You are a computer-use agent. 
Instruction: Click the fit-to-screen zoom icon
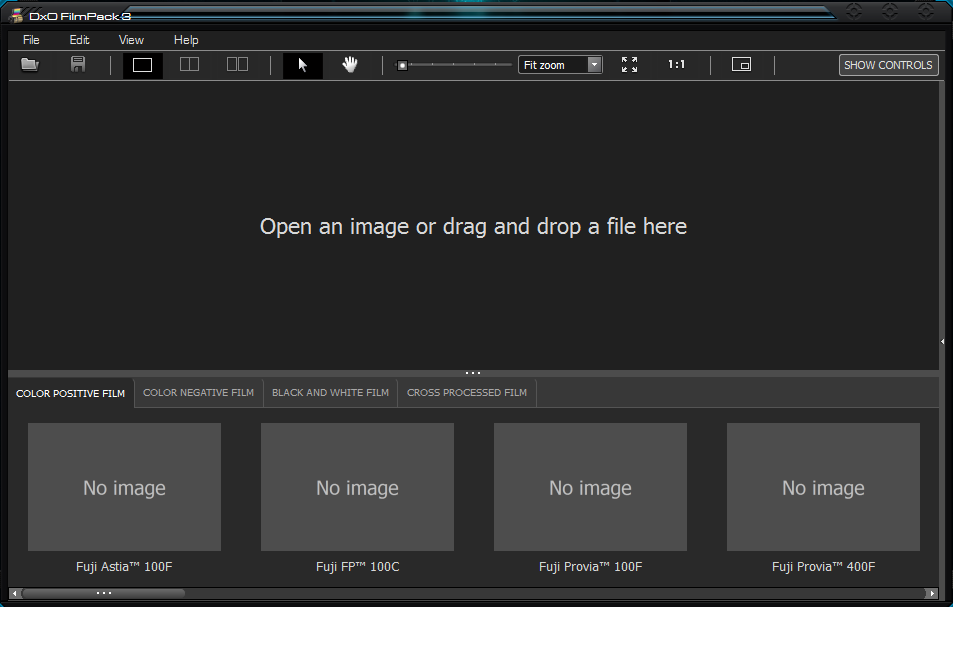click(630, 64)
